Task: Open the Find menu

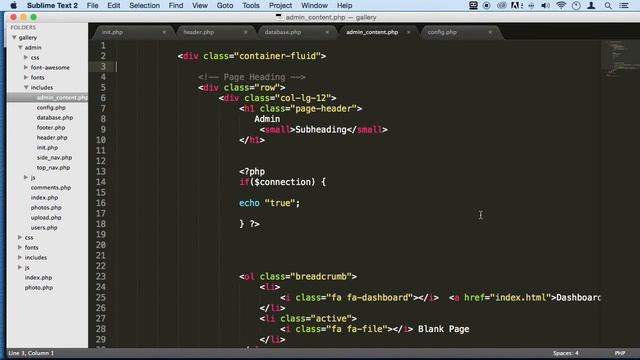Action: 176,6
